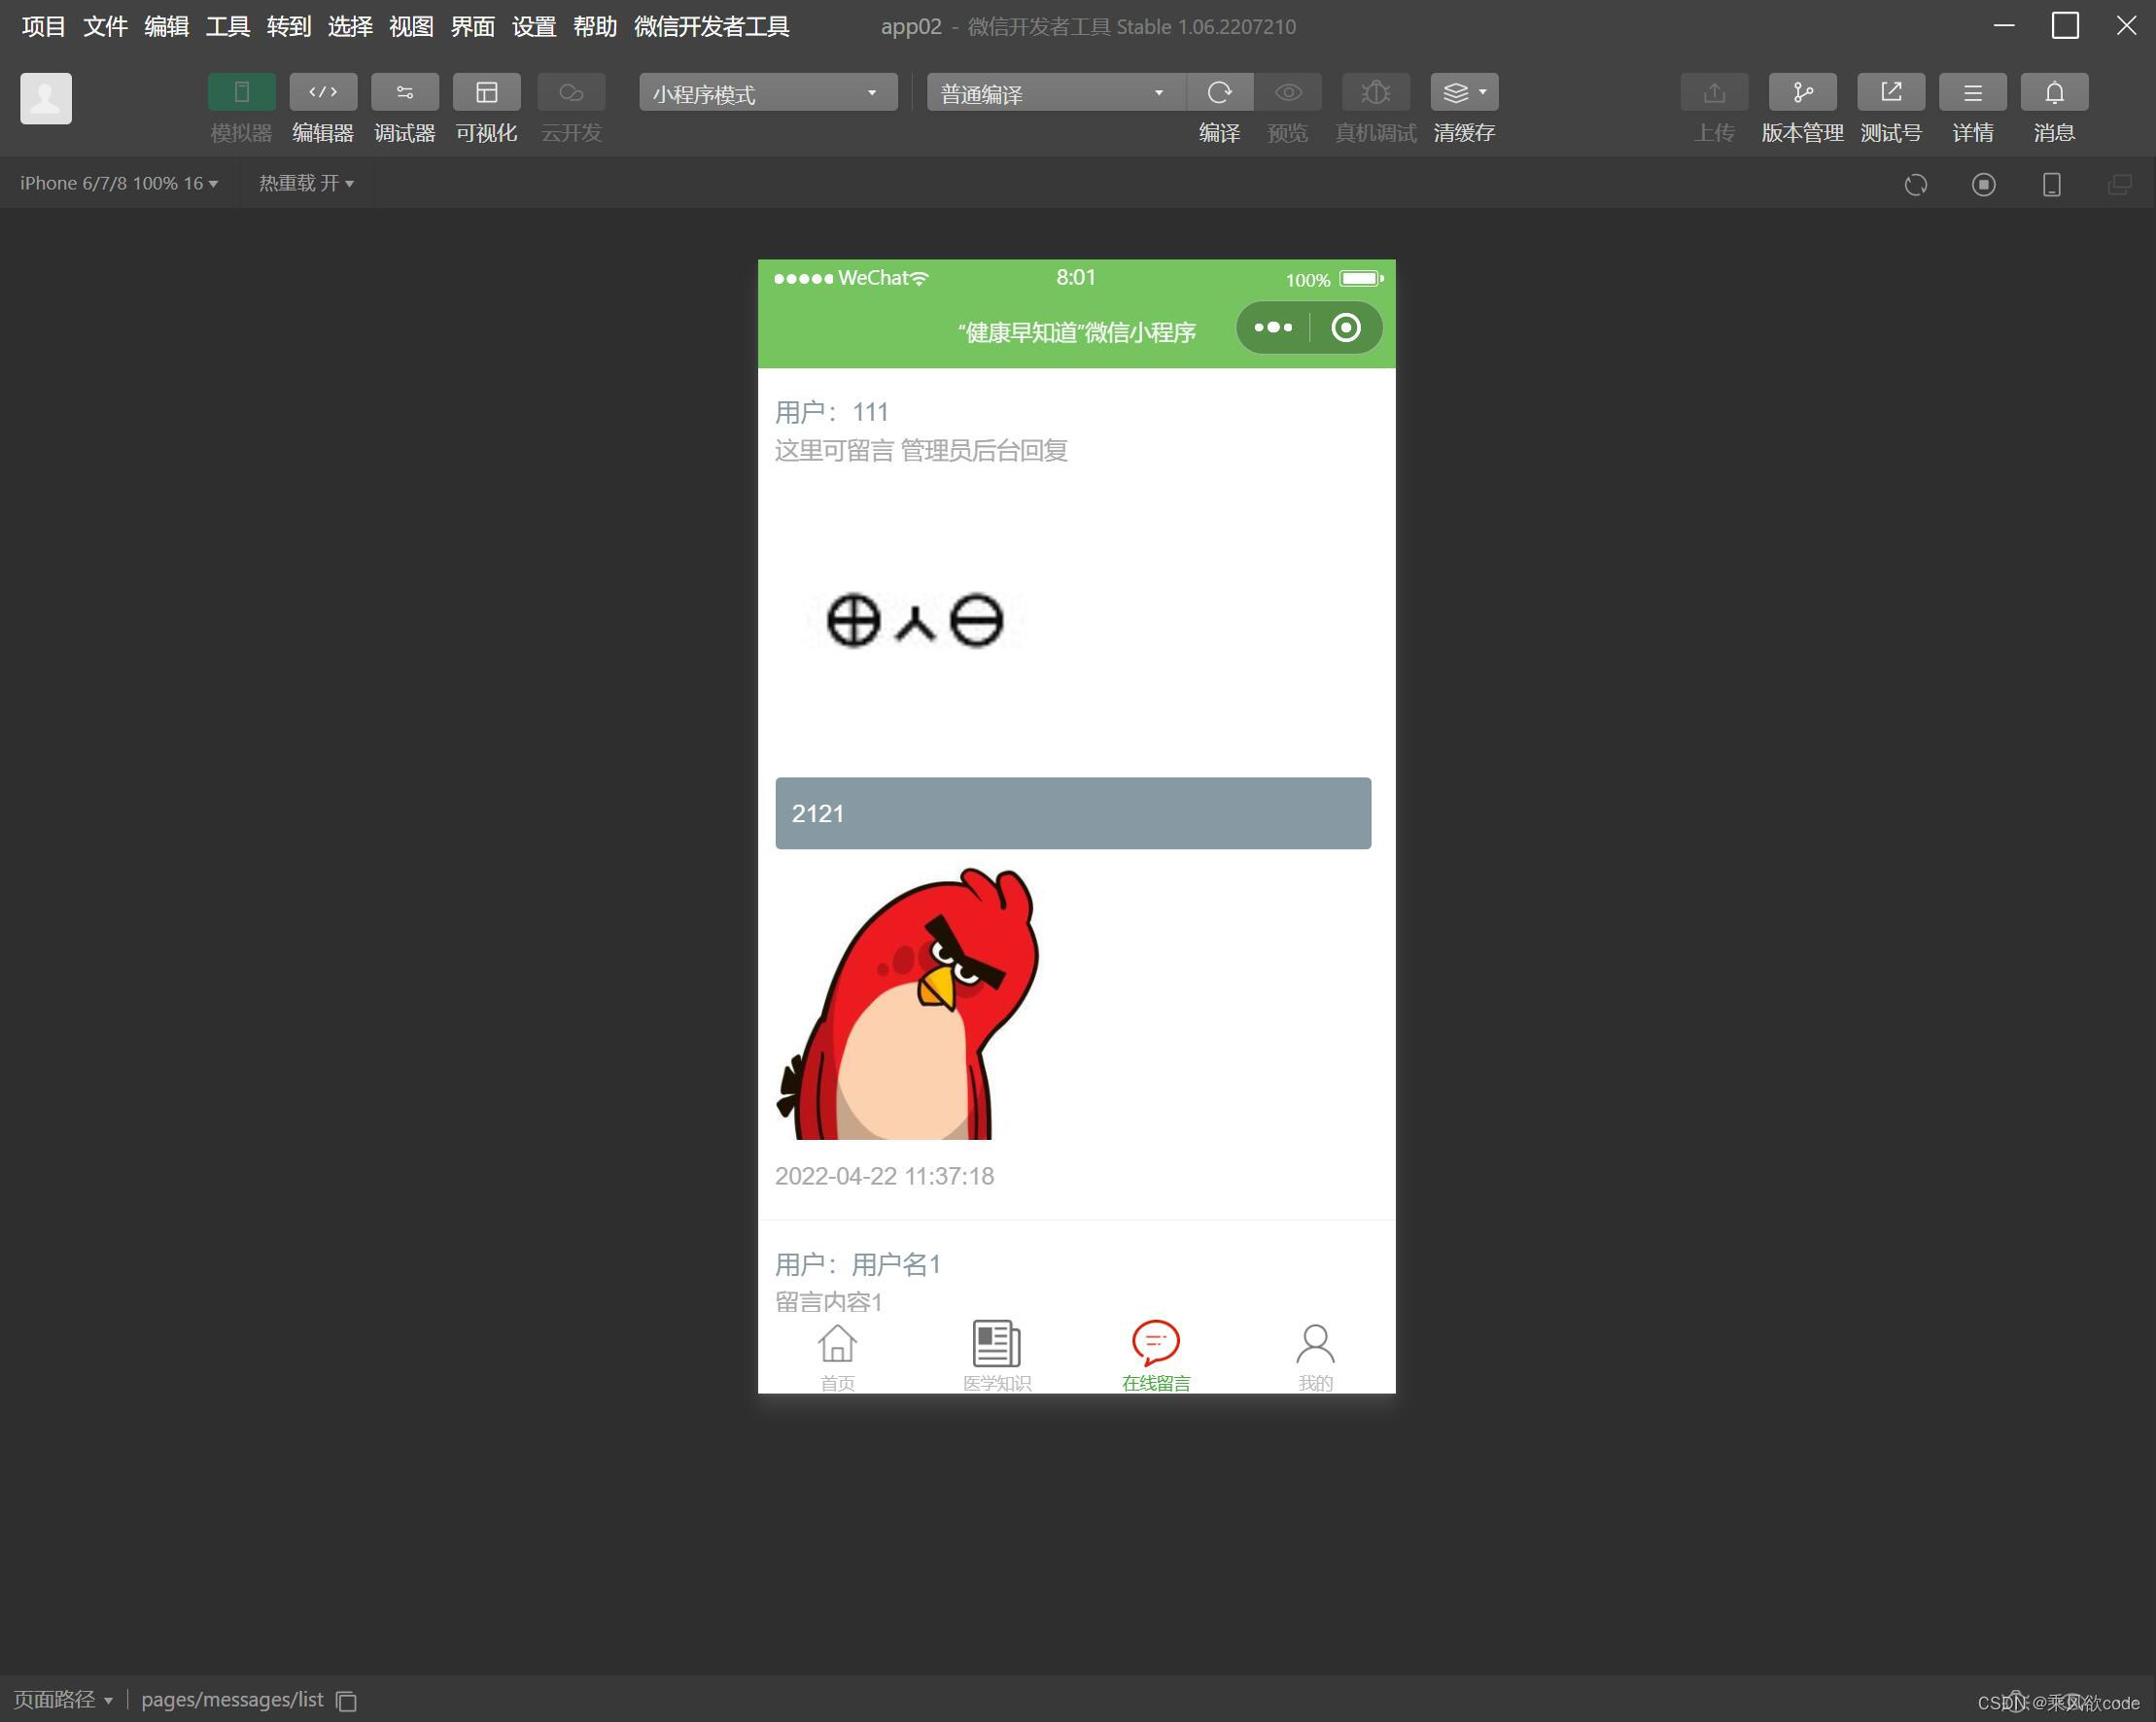
Task: Toggle the 模拟器 (simulator) panel
Action: tap(240, 105)
